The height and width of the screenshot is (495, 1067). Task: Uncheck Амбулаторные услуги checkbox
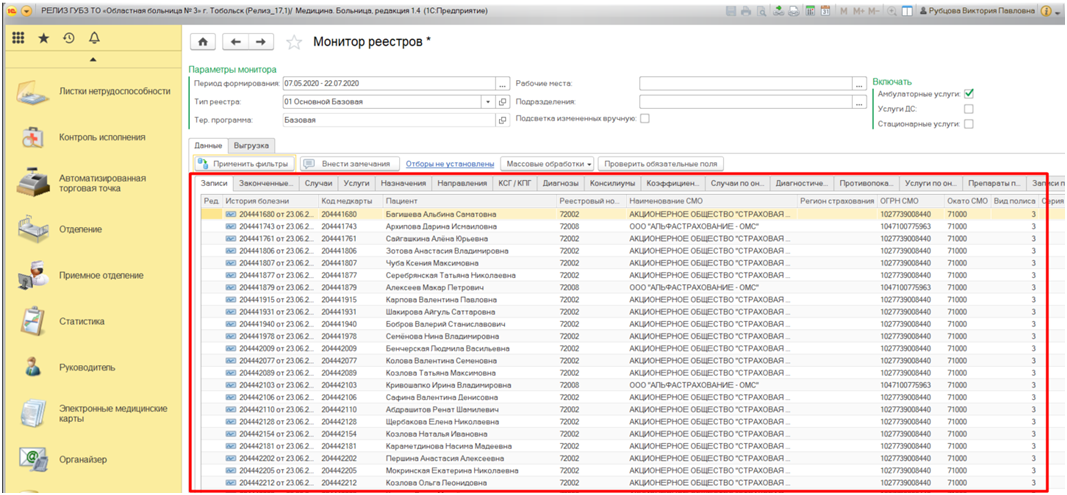tap(968, 94)
